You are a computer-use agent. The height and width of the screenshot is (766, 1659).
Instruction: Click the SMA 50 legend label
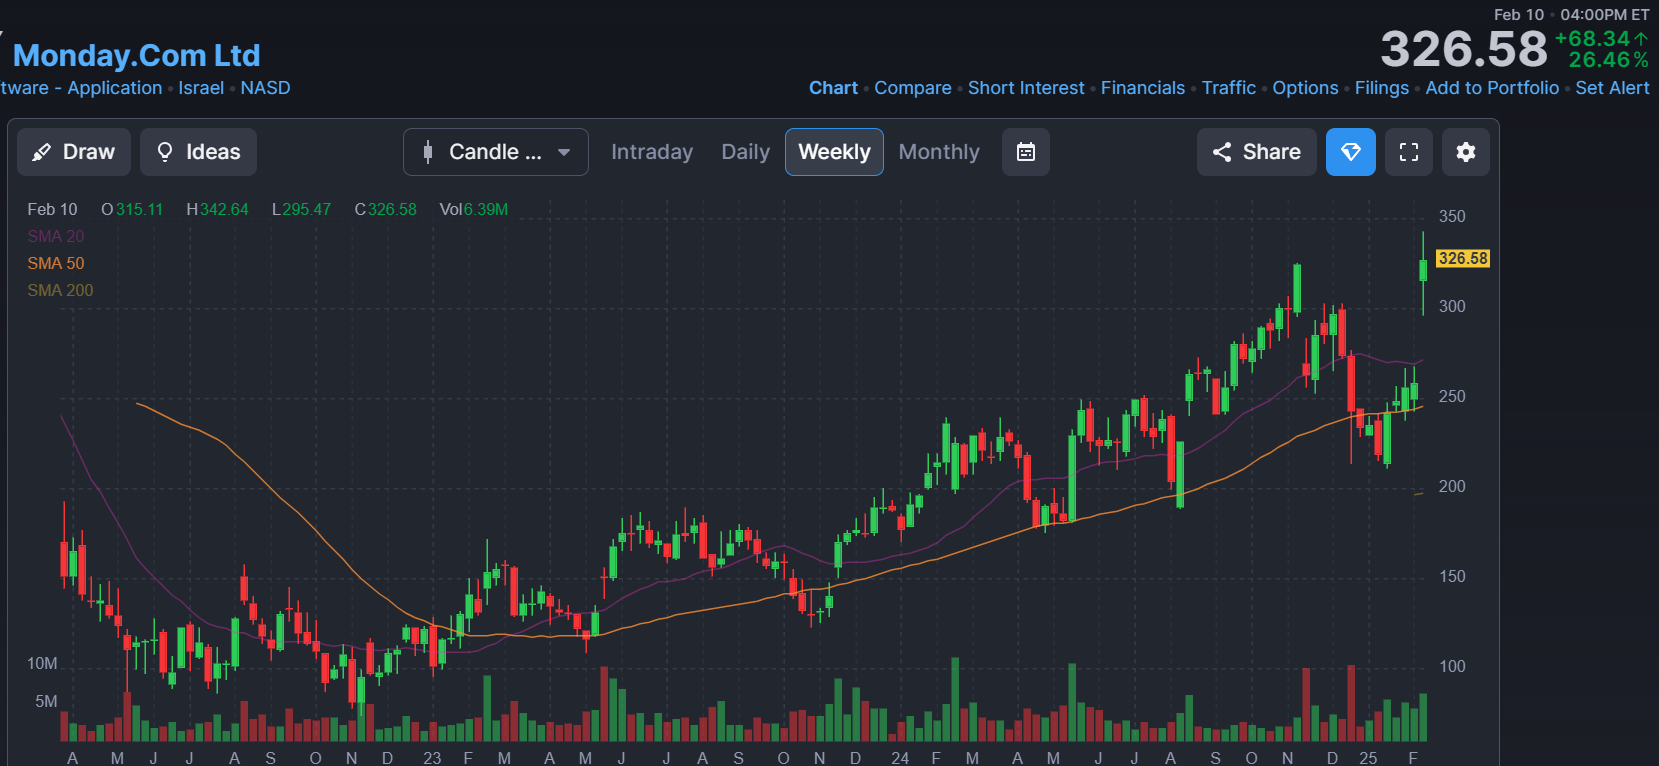coord(56,263)
